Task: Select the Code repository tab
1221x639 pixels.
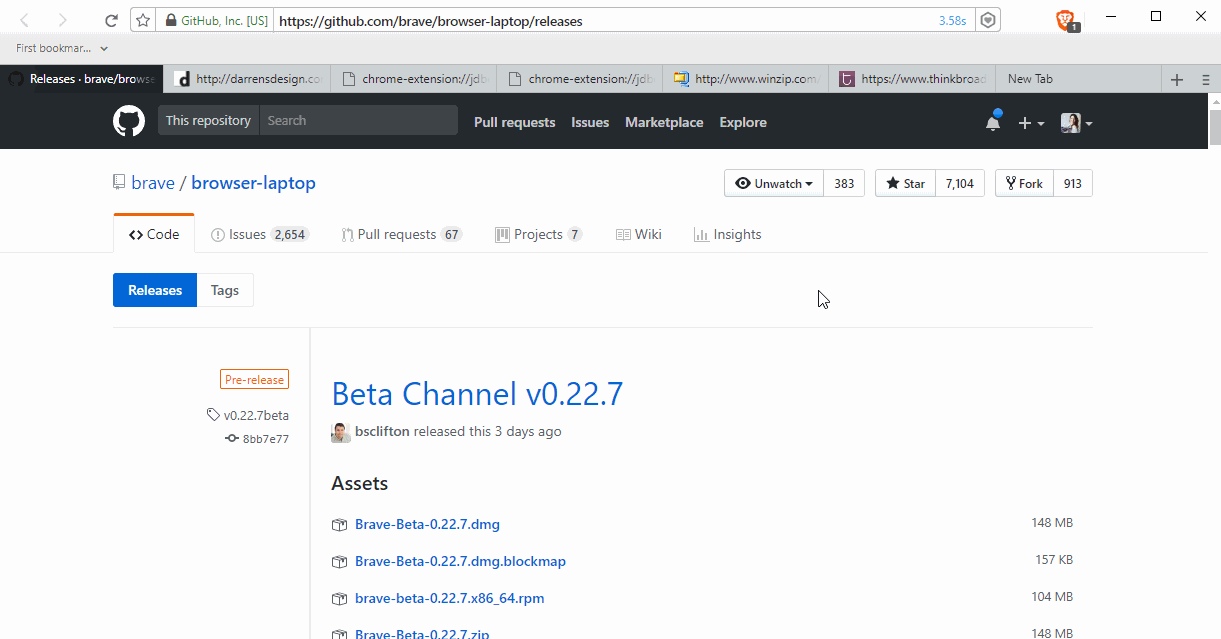Action: tap(154, 234)
